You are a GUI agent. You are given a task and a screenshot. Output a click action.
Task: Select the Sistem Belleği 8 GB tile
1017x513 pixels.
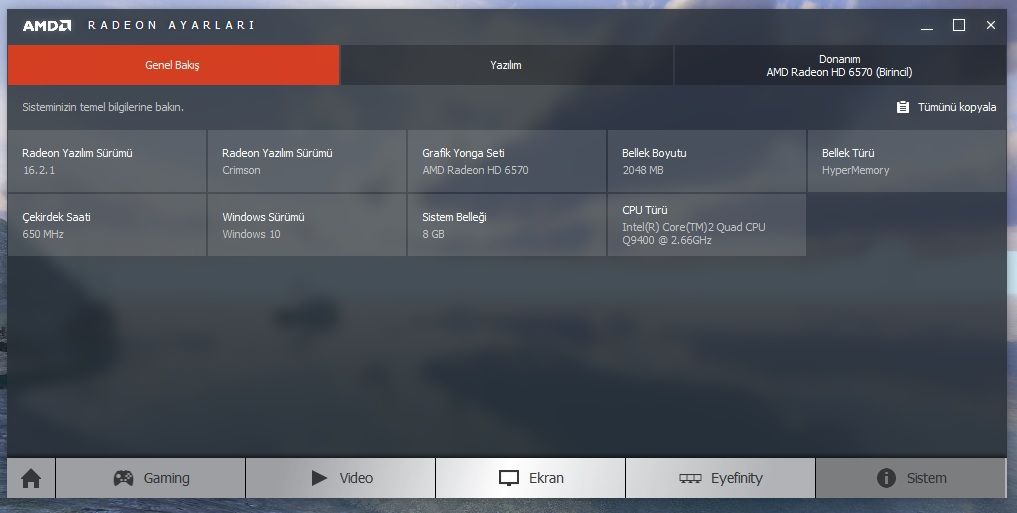click(507, 225)
